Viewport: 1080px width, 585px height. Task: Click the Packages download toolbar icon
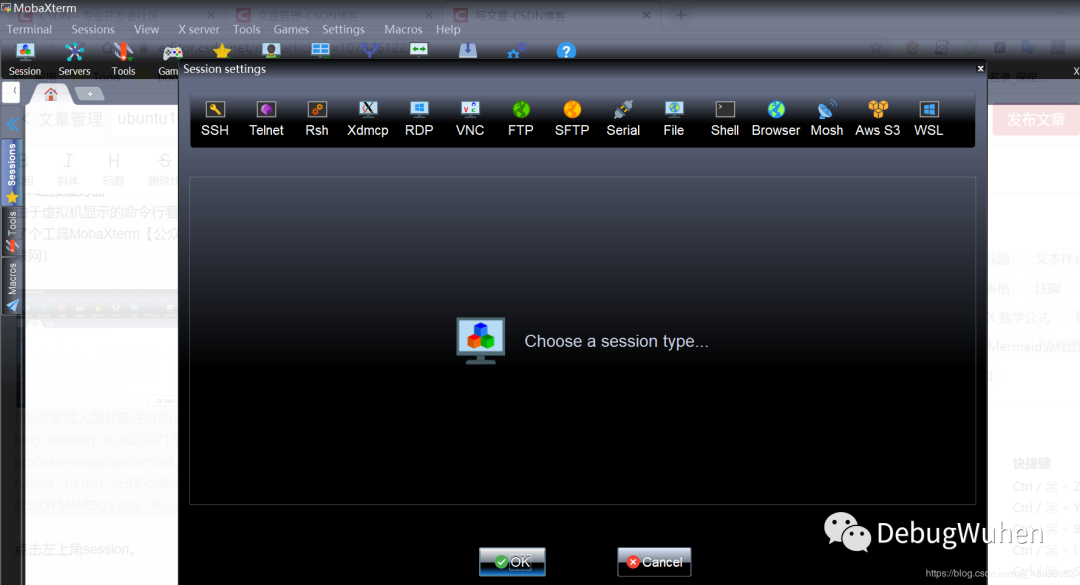click(468, 50)
